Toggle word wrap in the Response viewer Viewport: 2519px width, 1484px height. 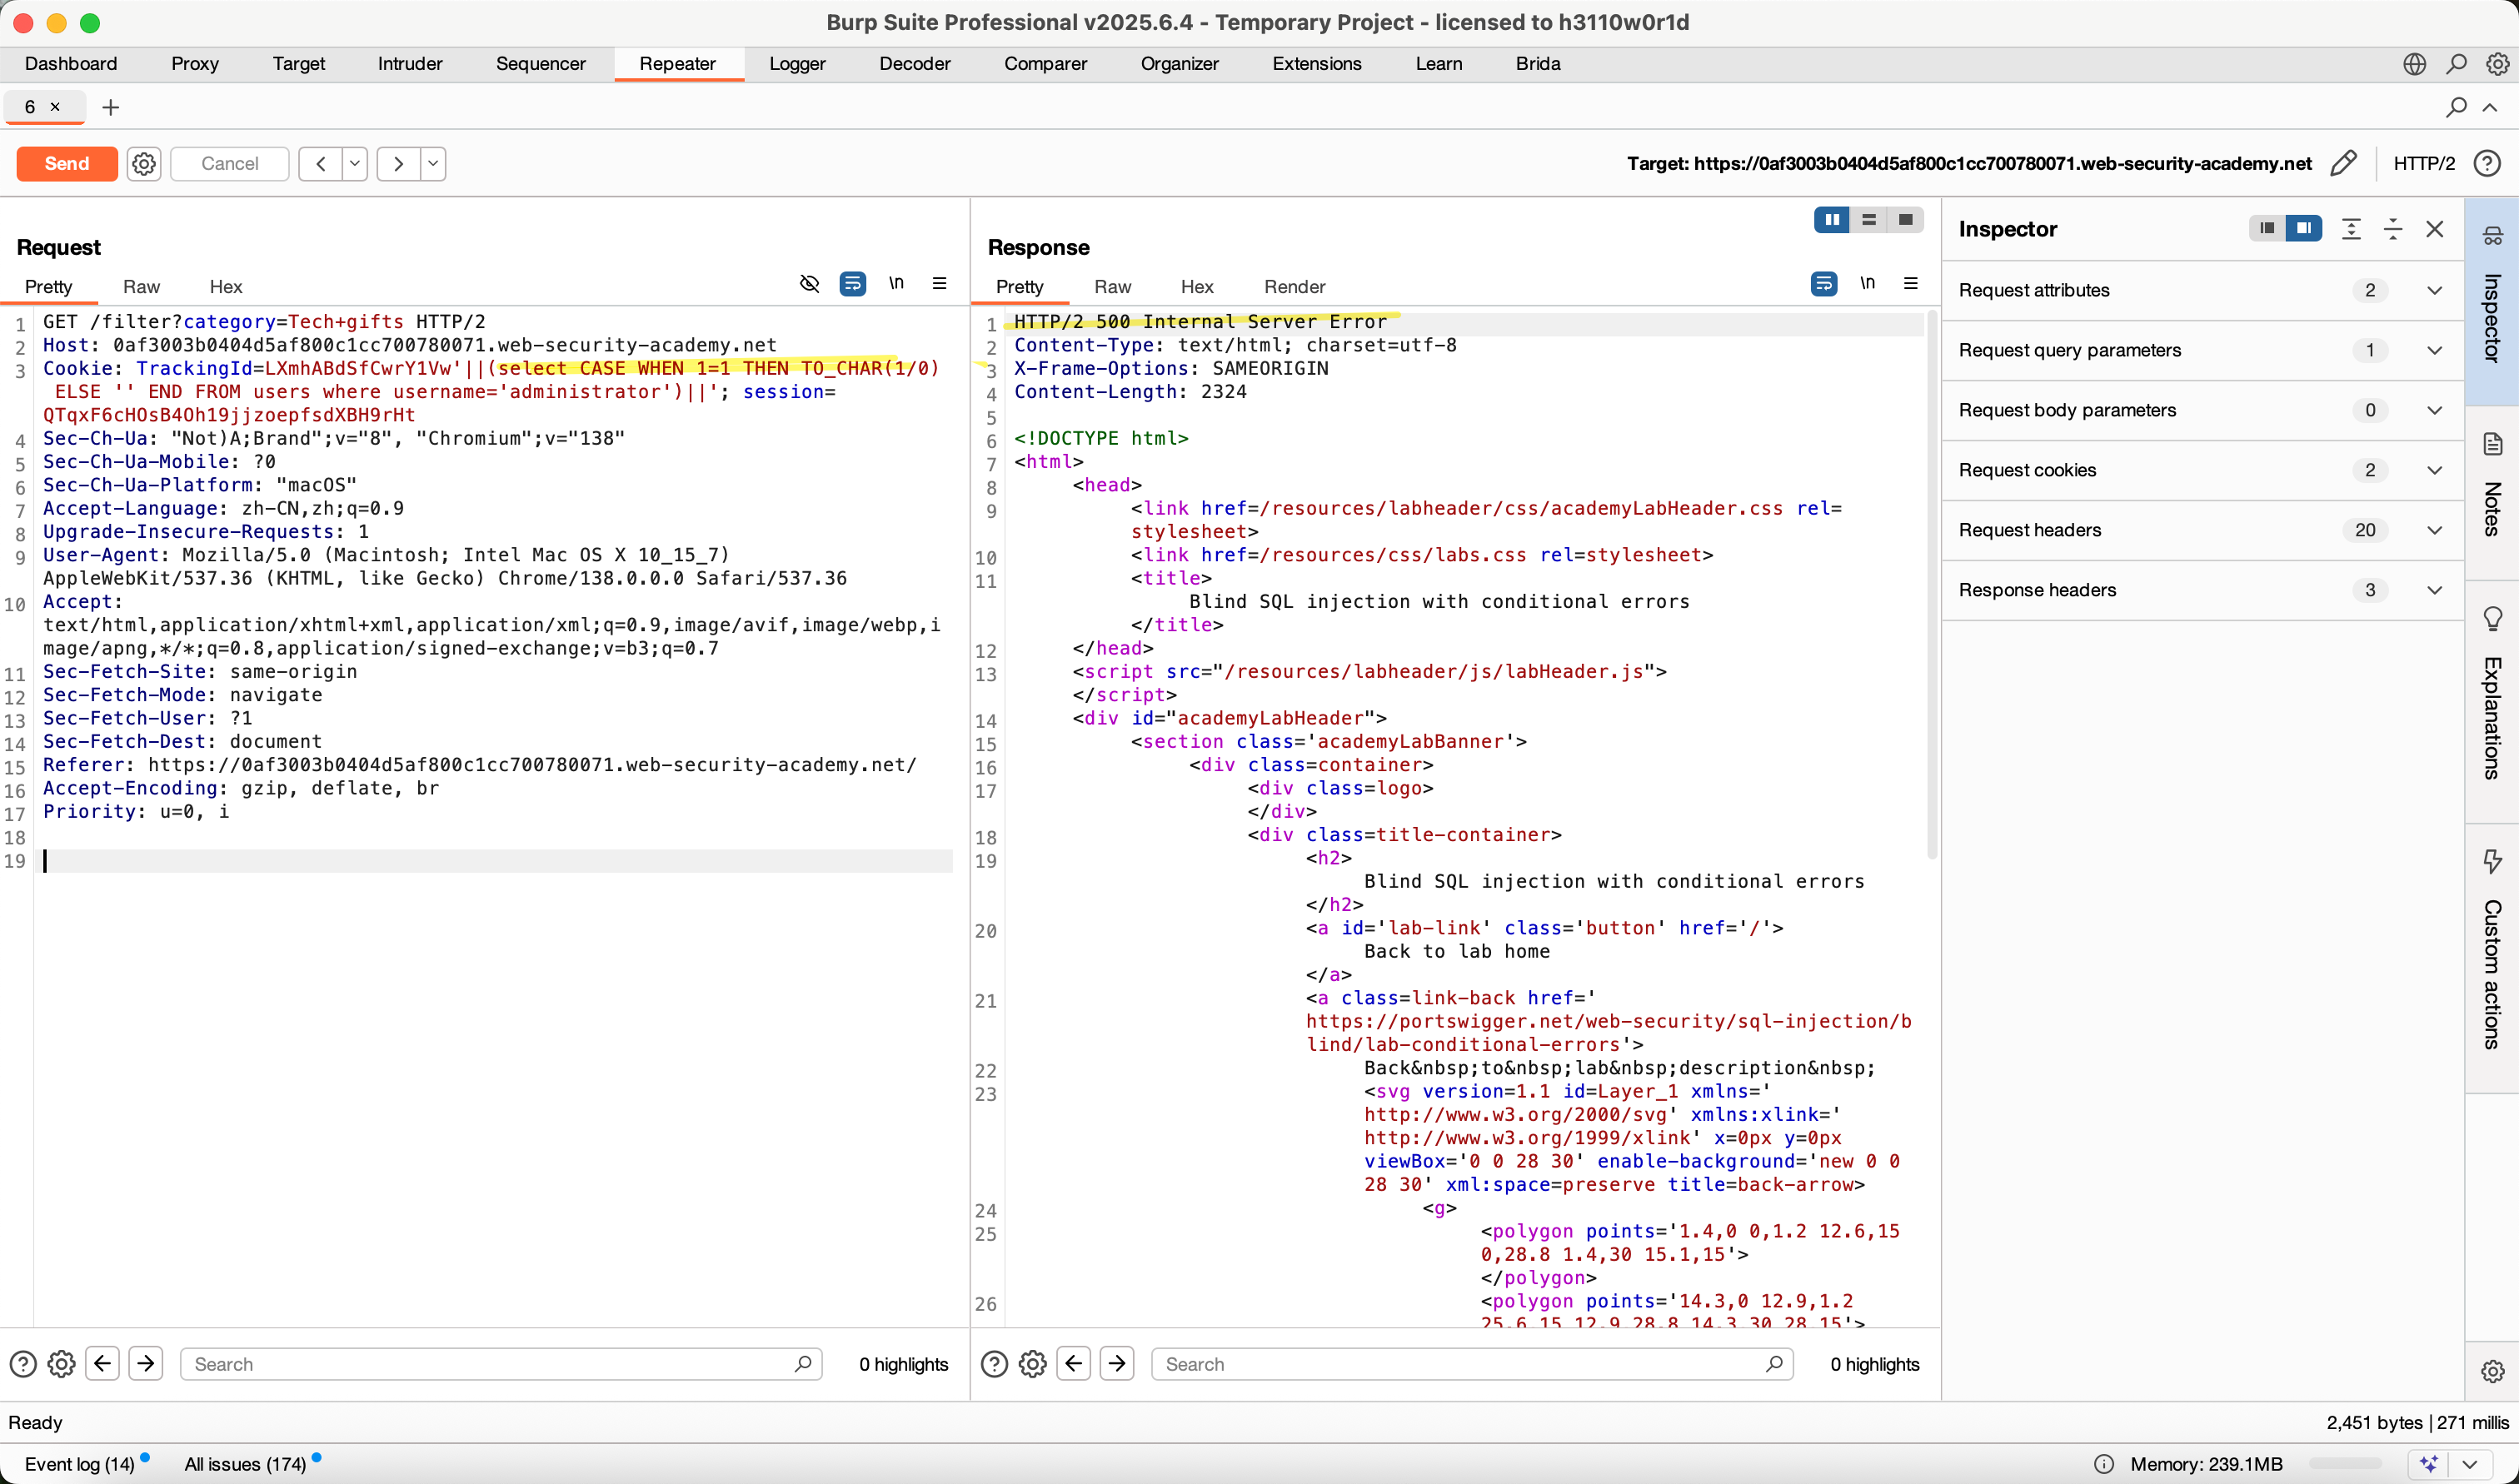pos(1824,284)
